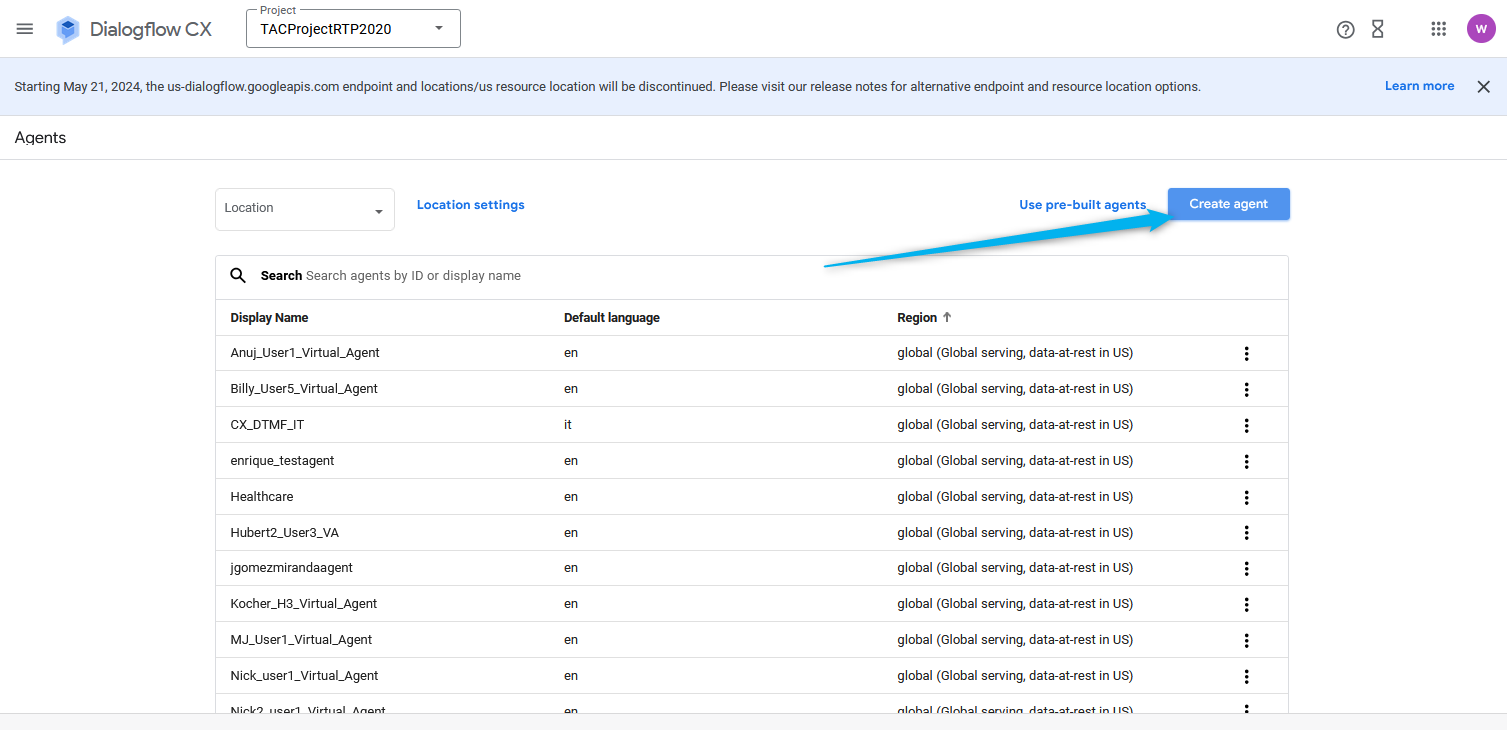Open options menu for Kocher_H3_Virtual_Agent
The image size is (1507, 730).
pos(1247,604)
